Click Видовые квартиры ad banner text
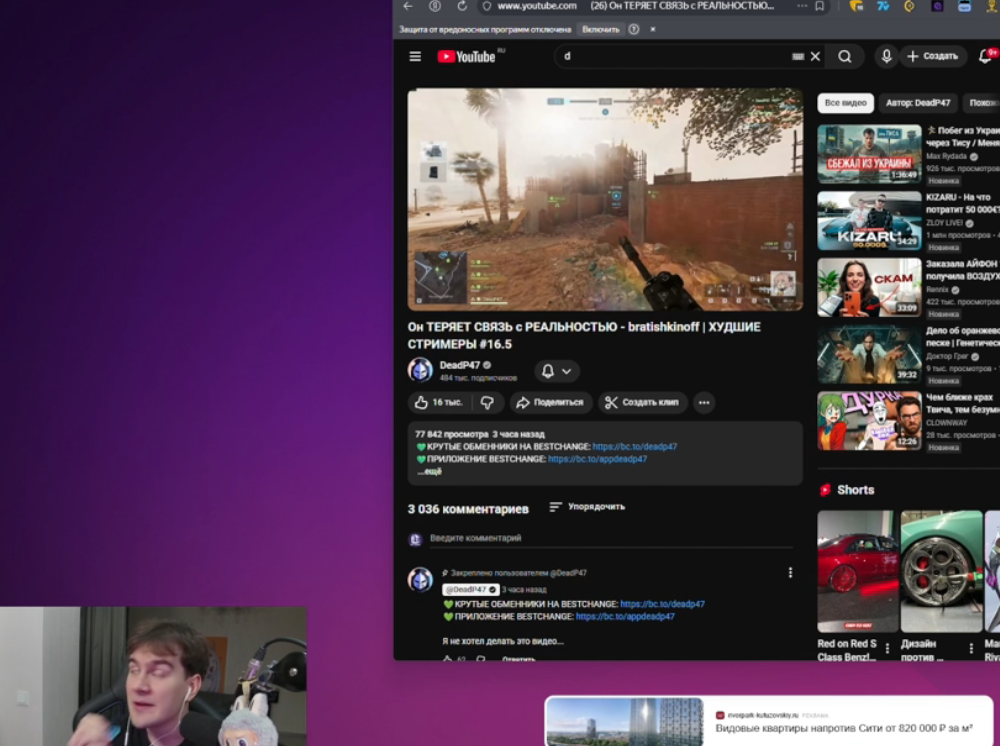 [843, 728]
